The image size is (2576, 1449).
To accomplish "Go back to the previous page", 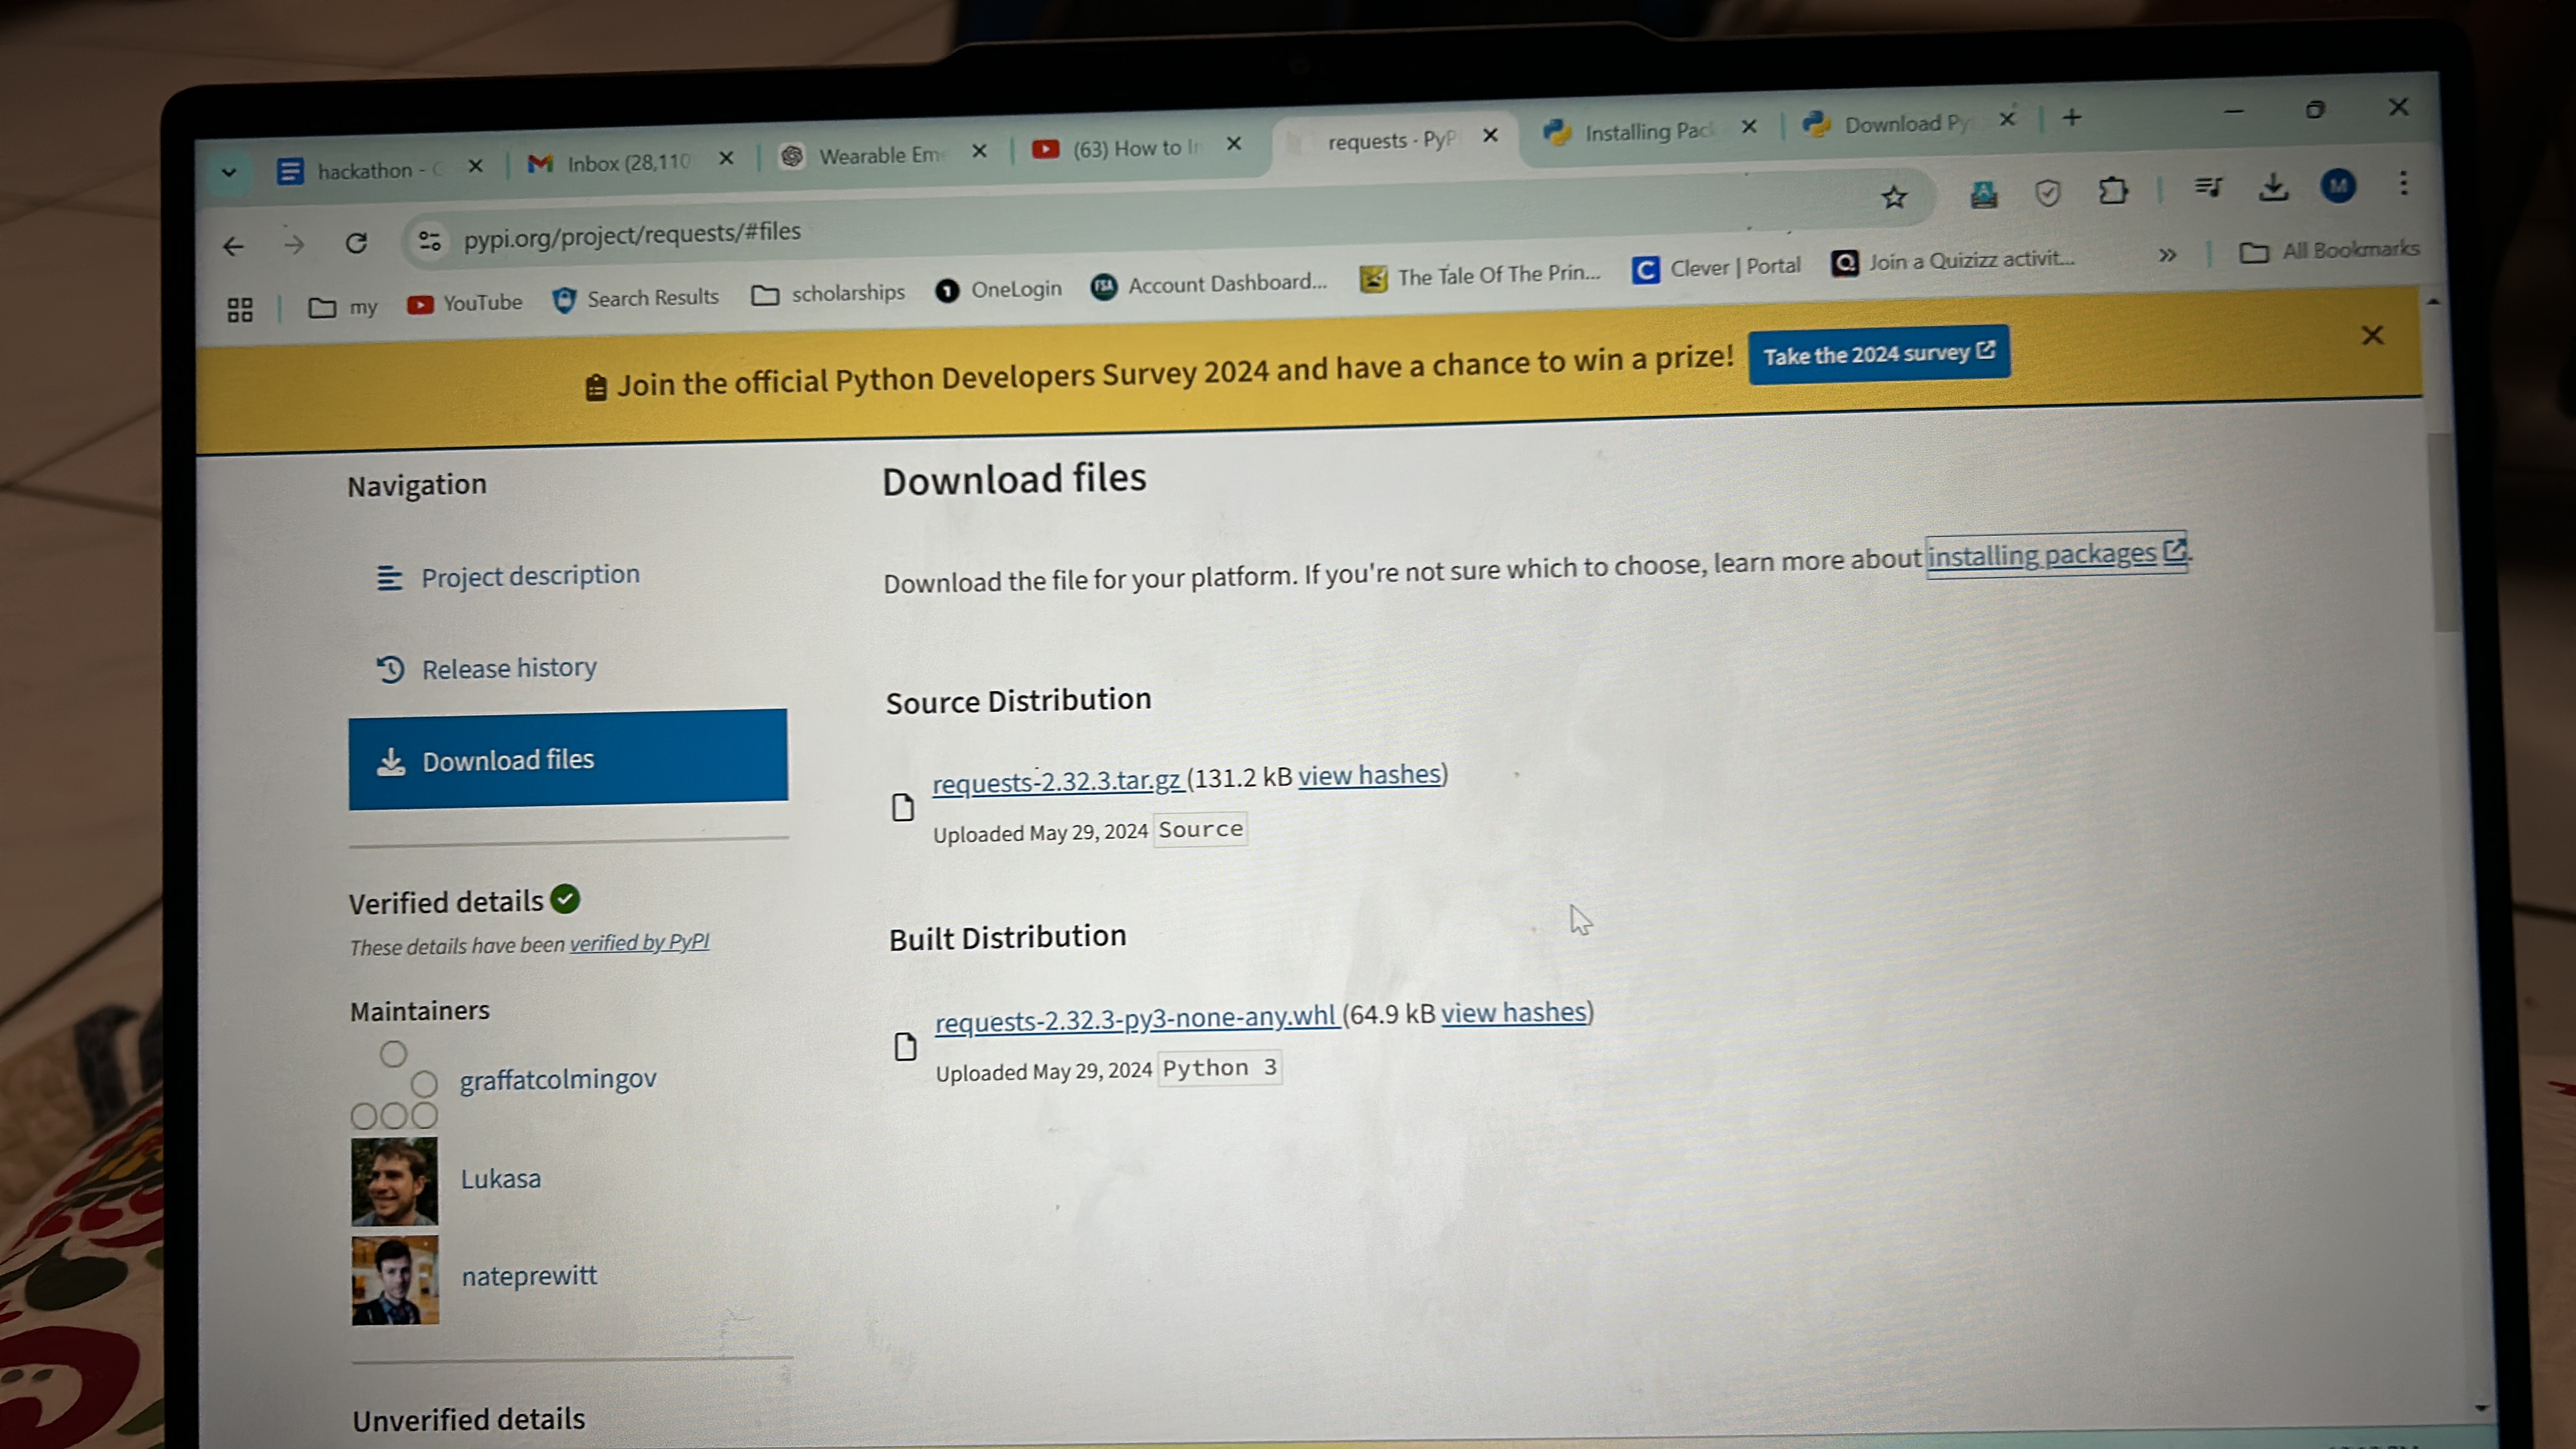I will pyautogui.click(x=233, y=246).
